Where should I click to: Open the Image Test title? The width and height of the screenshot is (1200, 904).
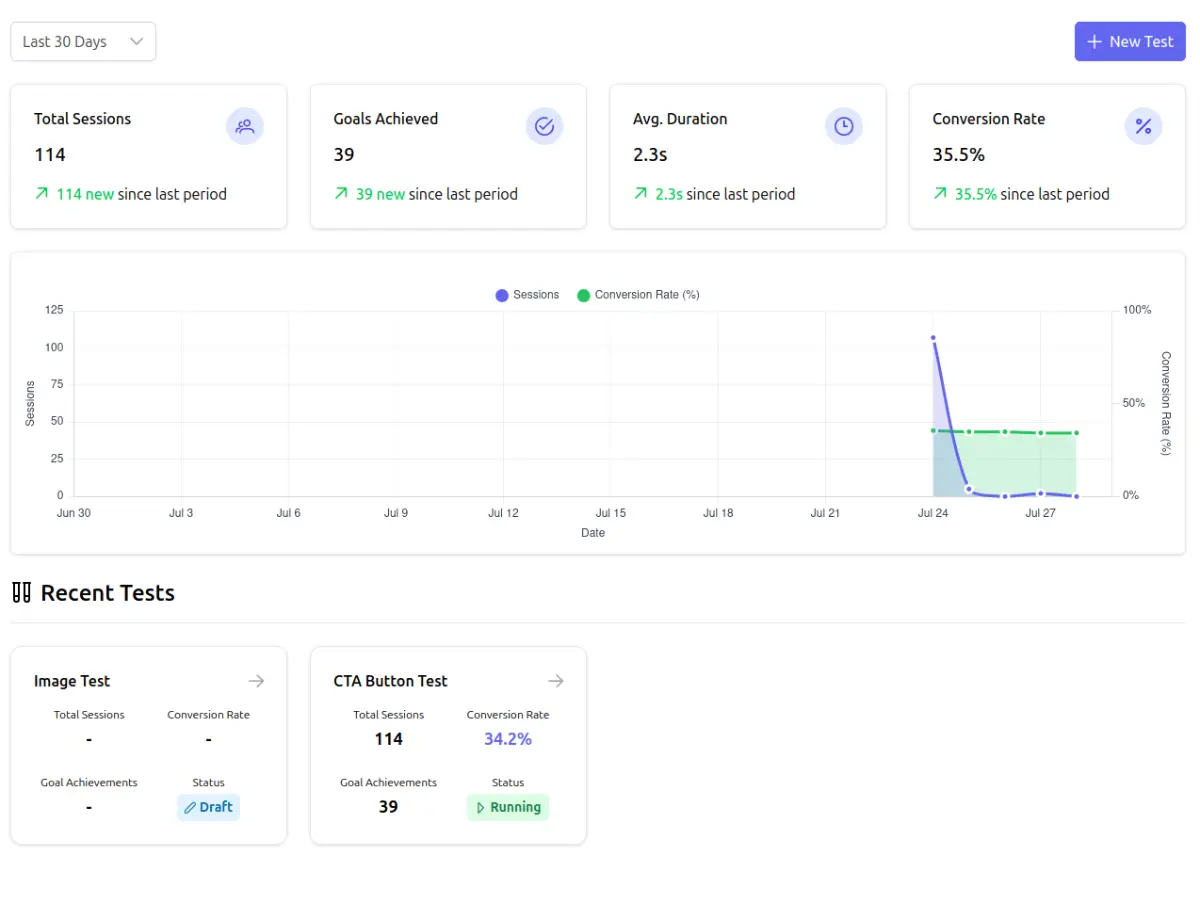[72, 681]
